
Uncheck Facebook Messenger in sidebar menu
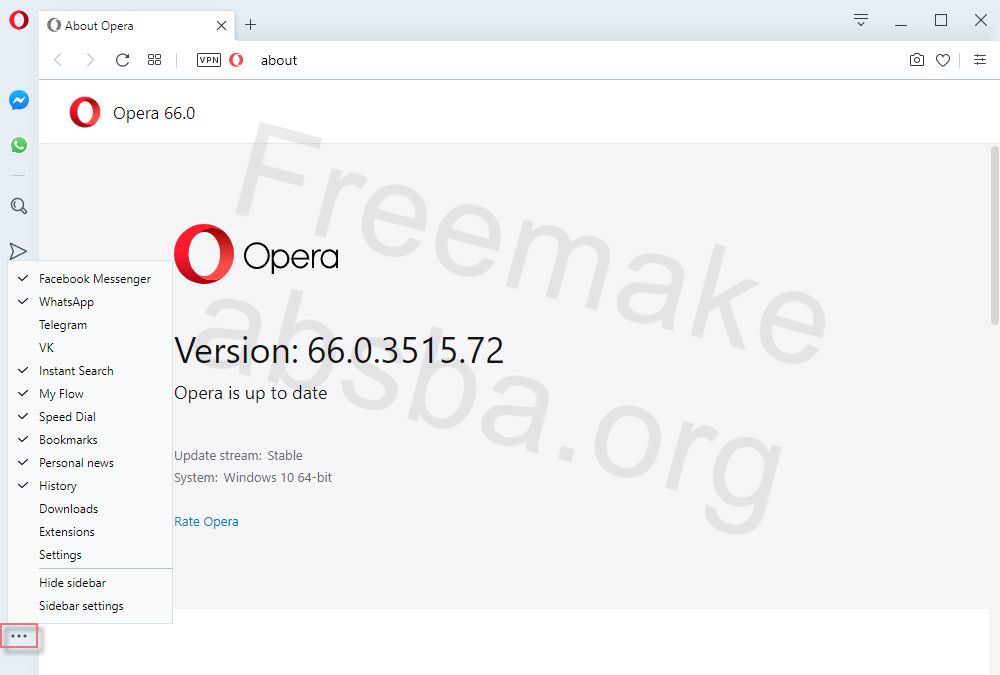coord(90,279)
